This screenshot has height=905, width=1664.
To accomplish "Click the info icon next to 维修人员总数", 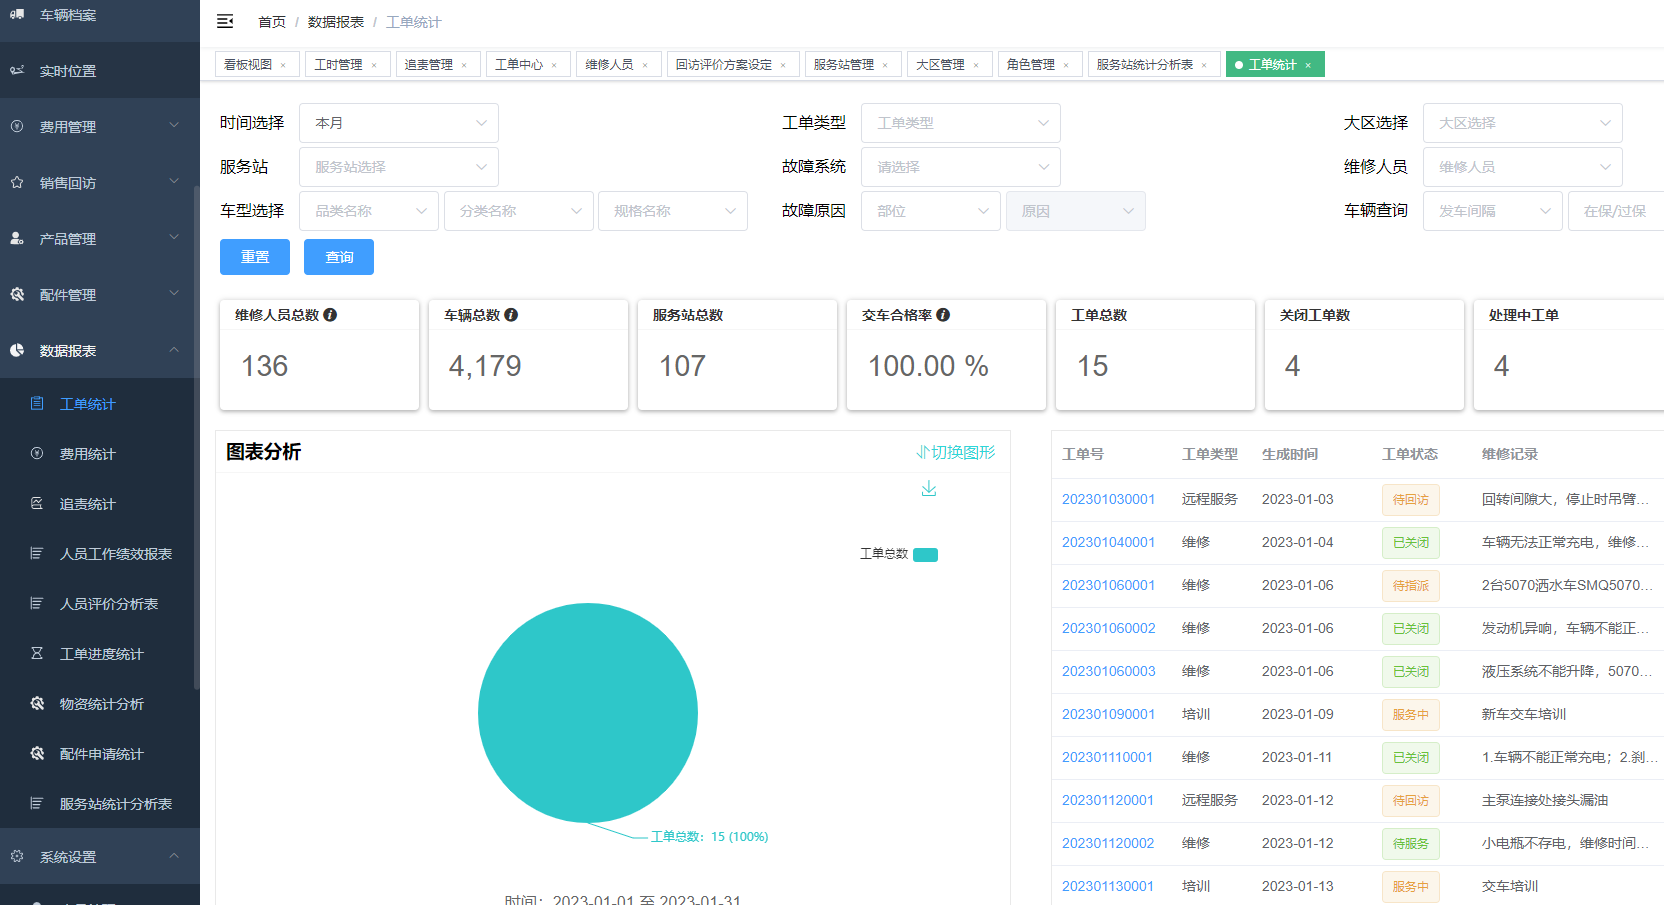I will (330, 315).
